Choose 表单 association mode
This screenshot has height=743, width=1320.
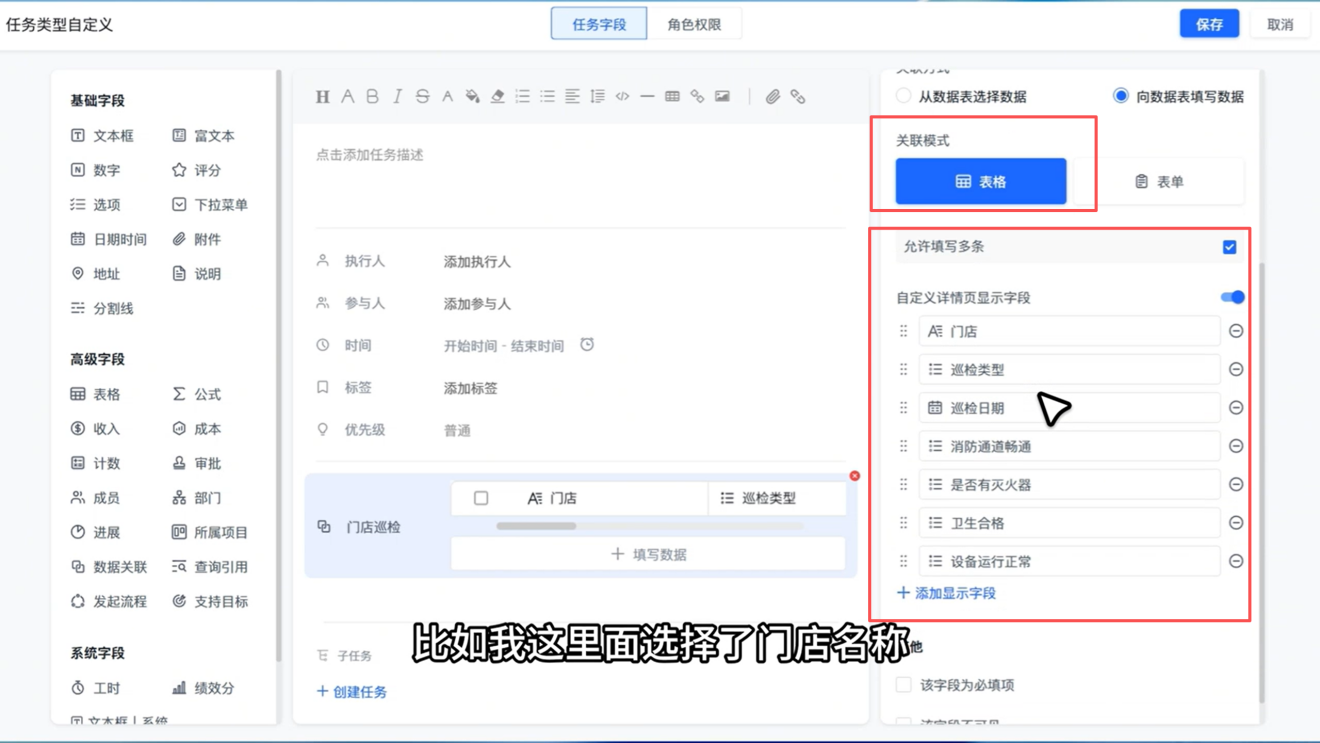pos(1159,182)
